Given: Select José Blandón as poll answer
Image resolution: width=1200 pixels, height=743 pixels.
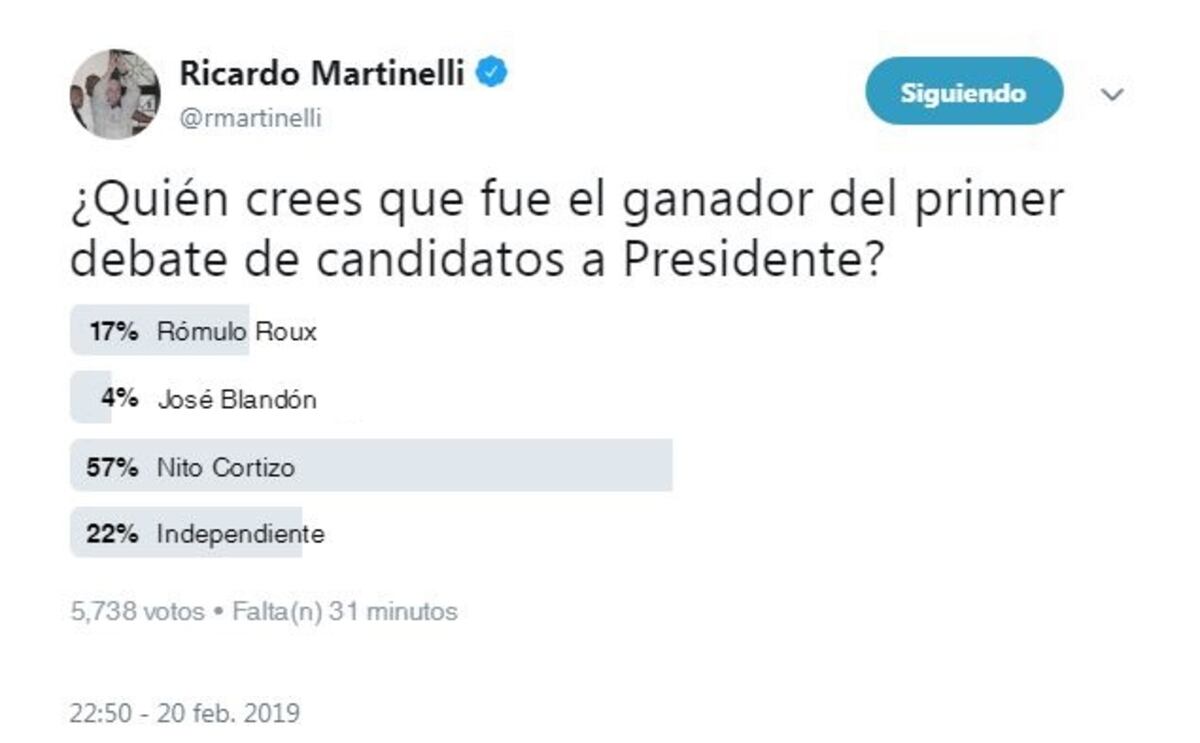Looking at the screenshot, I should [238, 397].
